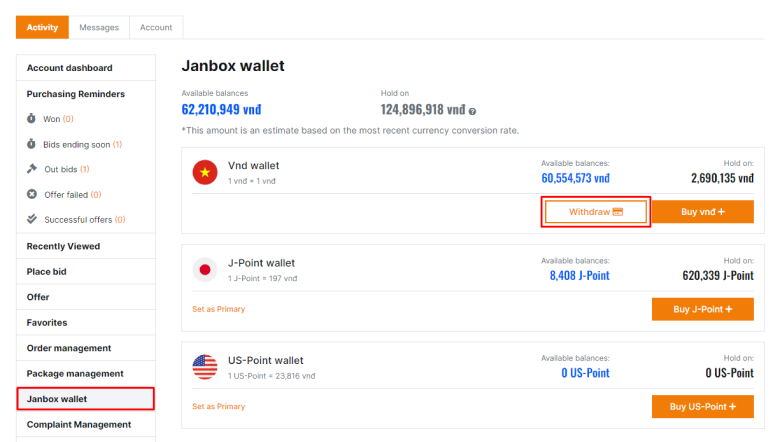The height and width of the screenshot is (442, 780).
Task: Withdraw from the Vnd wallet
Action: click(x=596, y=212)
